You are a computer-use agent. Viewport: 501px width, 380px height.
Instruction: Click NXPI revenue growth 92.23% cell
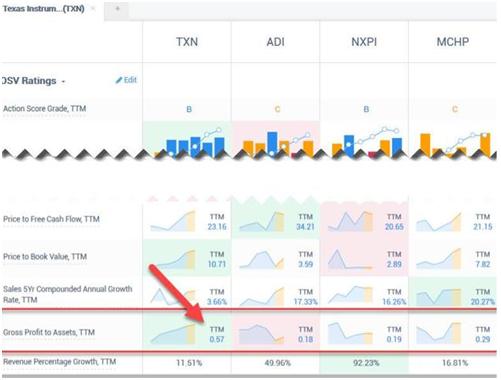(x=366, y=363)
